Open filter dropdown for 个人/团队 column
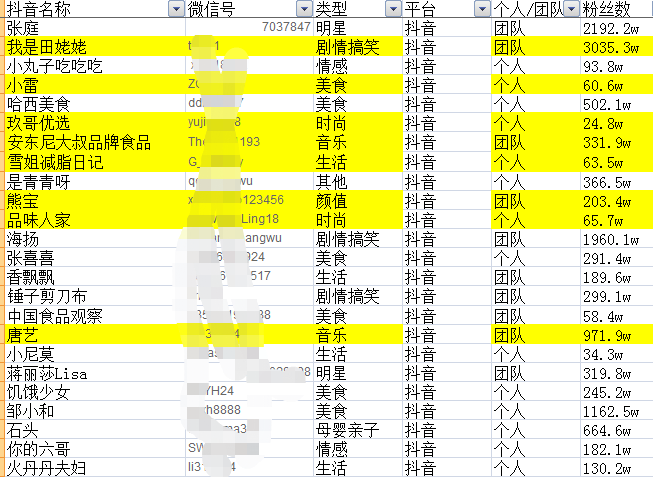 coord(571,8)
